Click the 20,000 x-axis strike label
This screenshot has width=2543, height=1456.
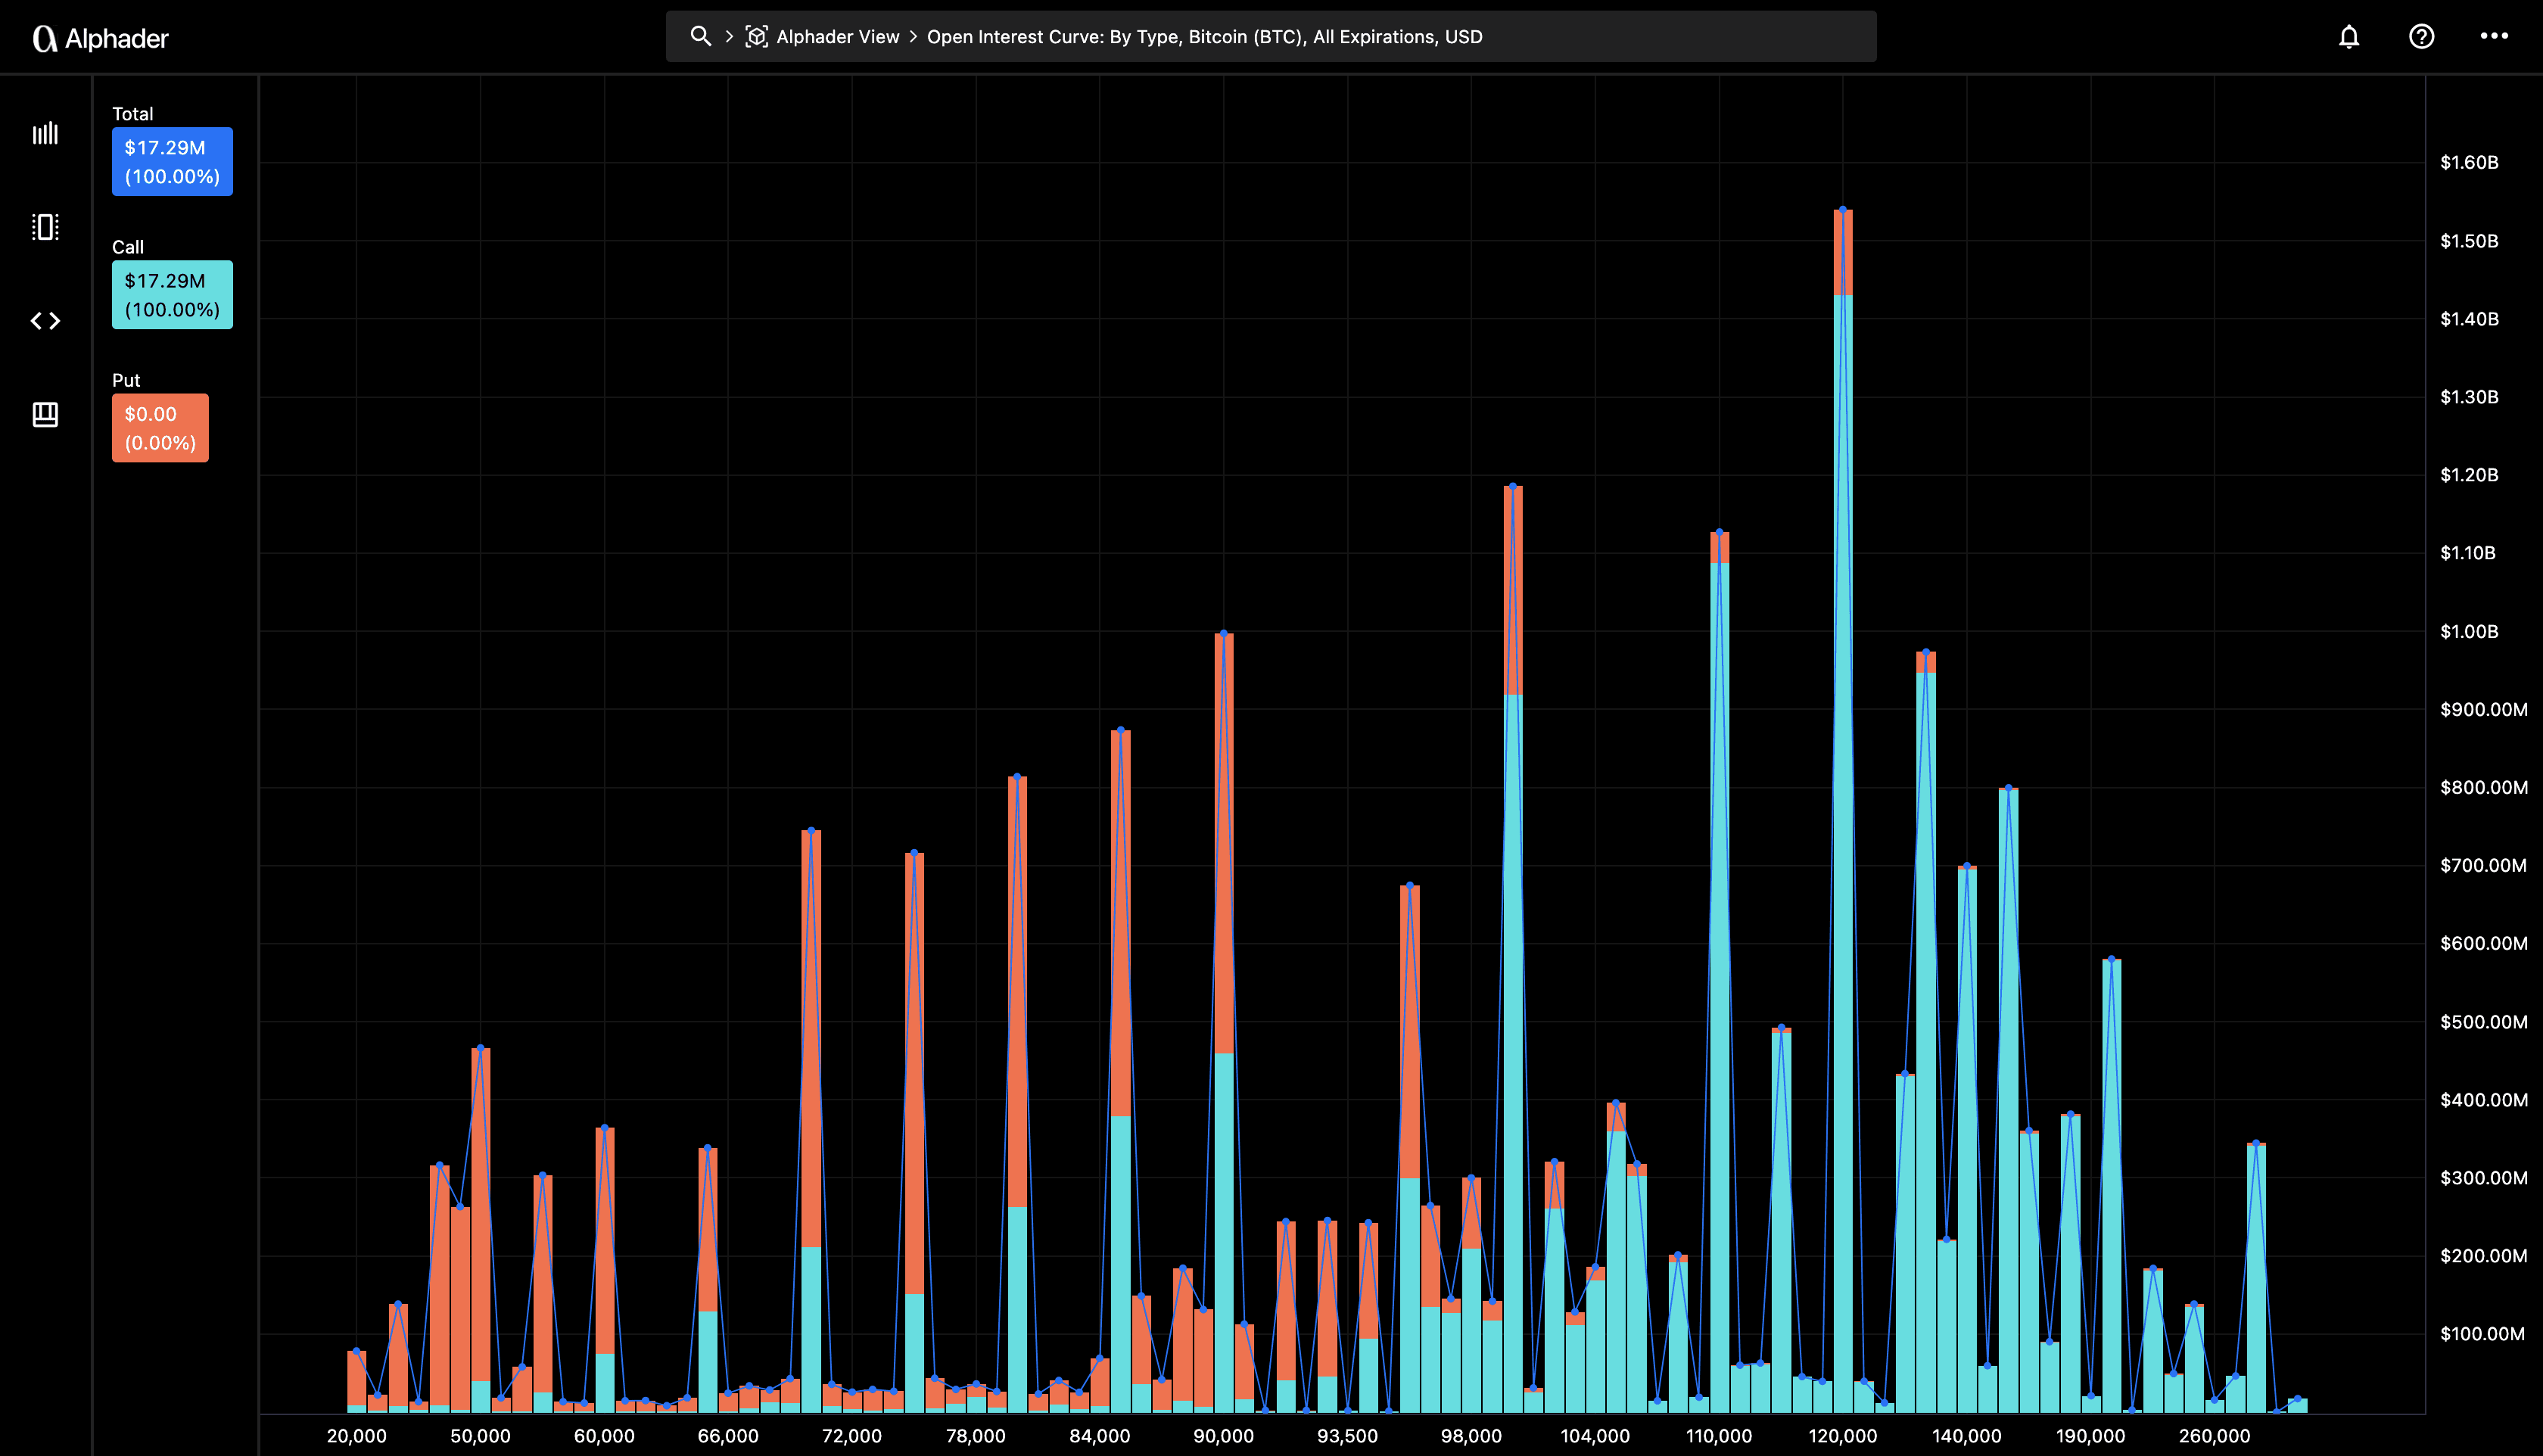click(x=356, y=1436)
